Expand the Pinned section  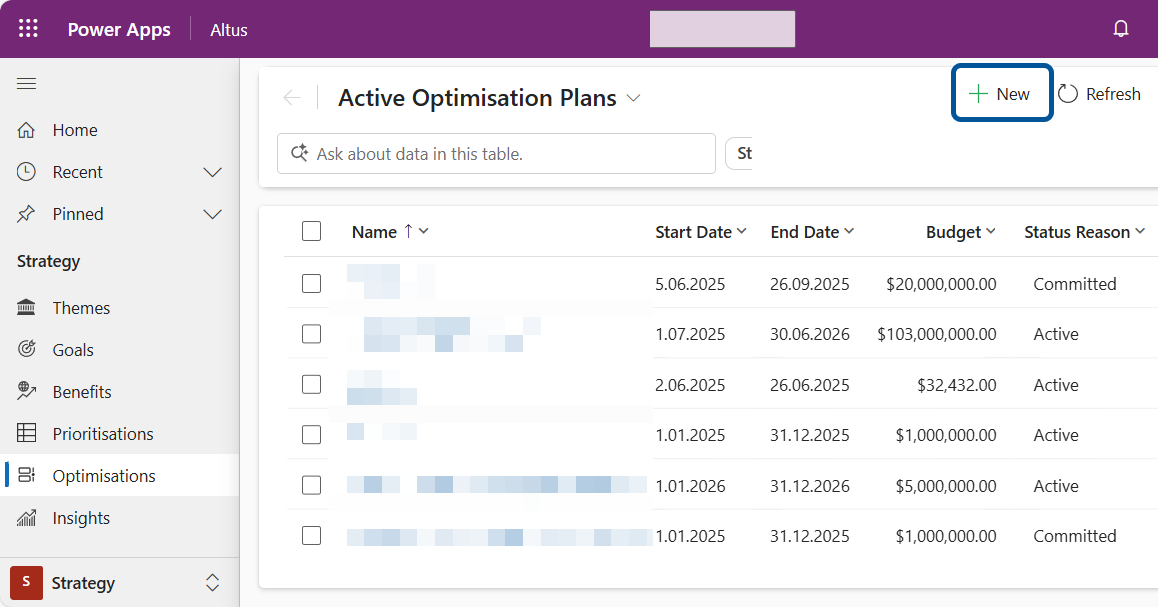click(x=212, y=214)
